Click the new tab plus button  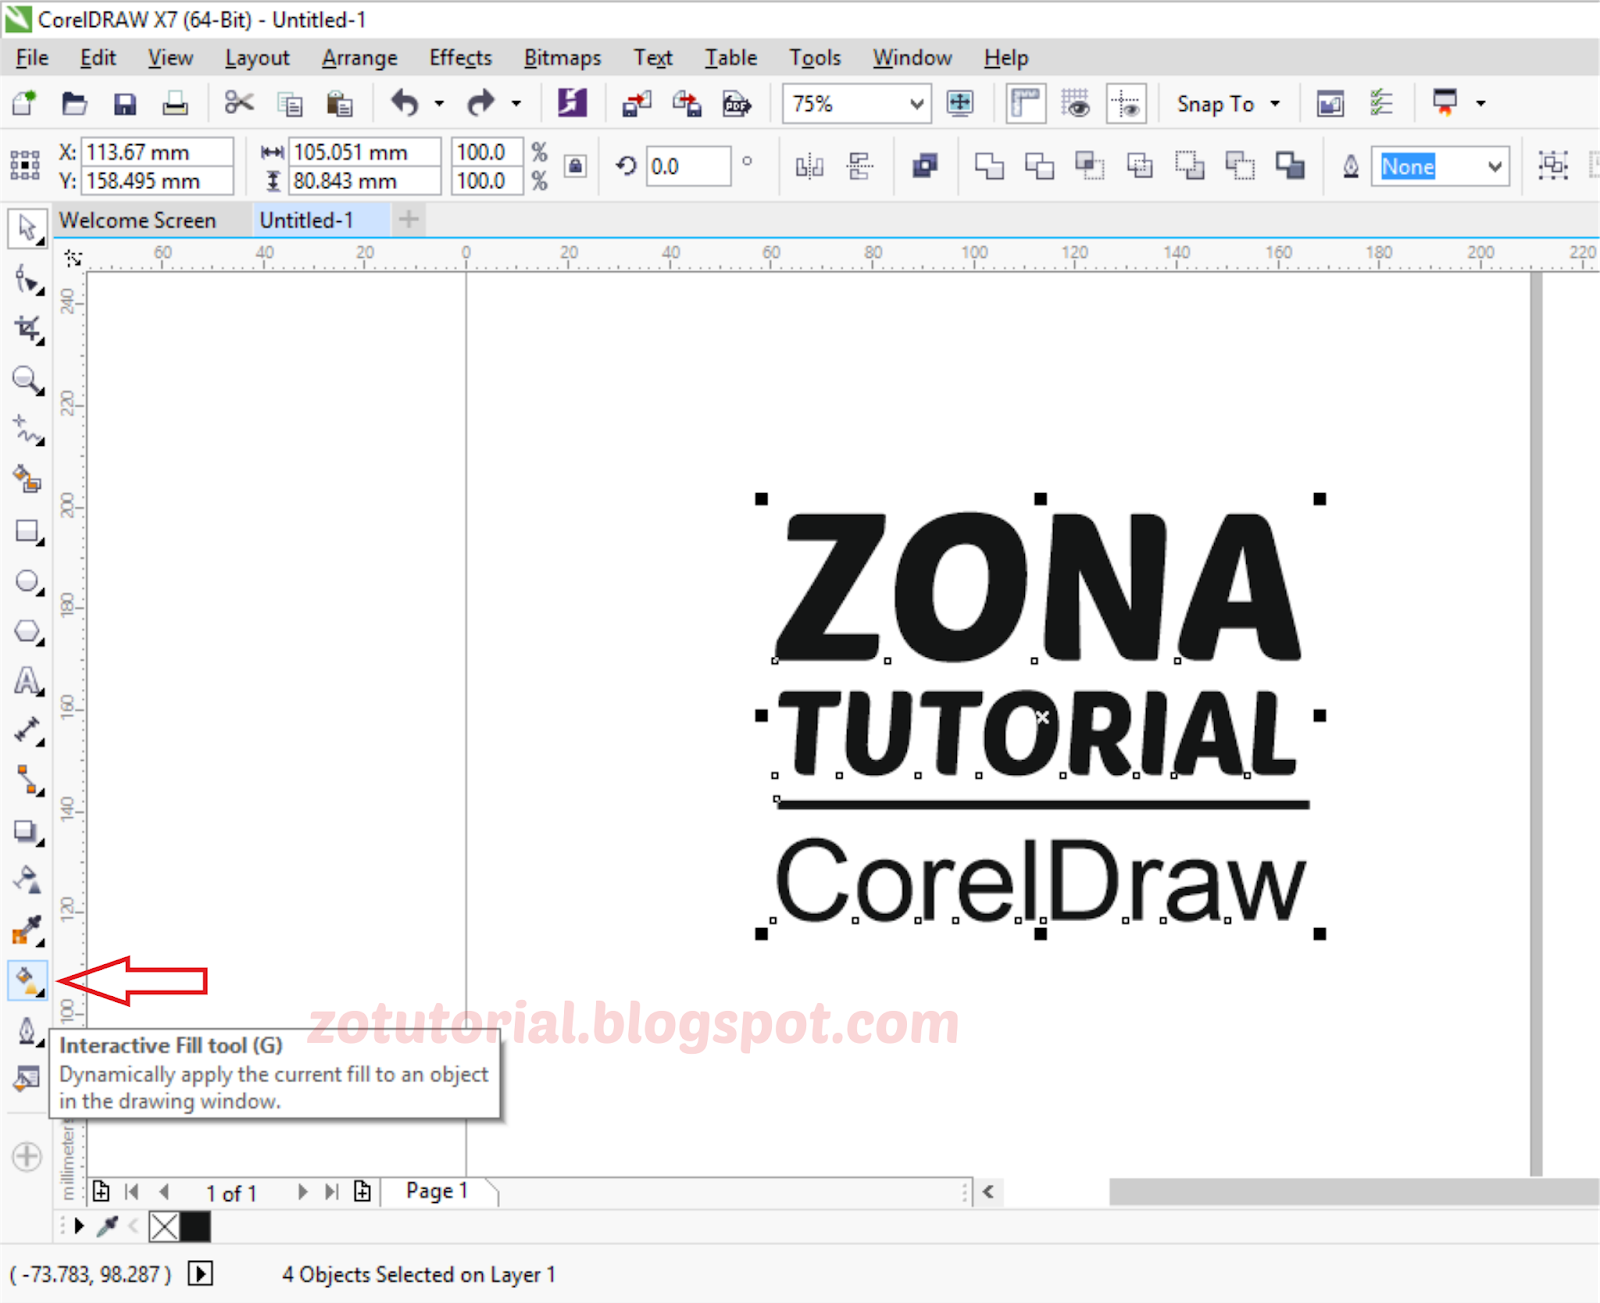tap(408, 219)
